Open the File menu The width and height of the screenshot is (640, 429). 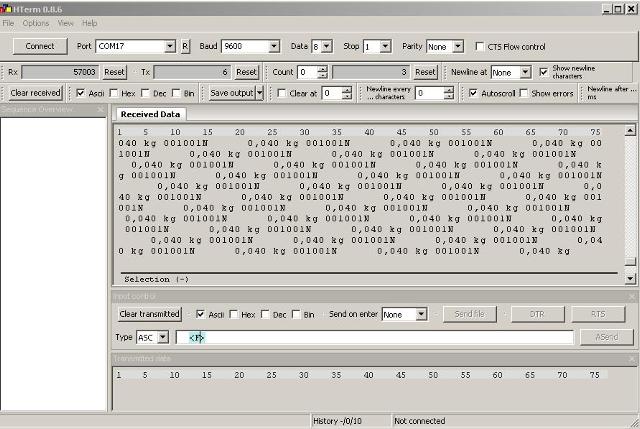tap(8, 23)
